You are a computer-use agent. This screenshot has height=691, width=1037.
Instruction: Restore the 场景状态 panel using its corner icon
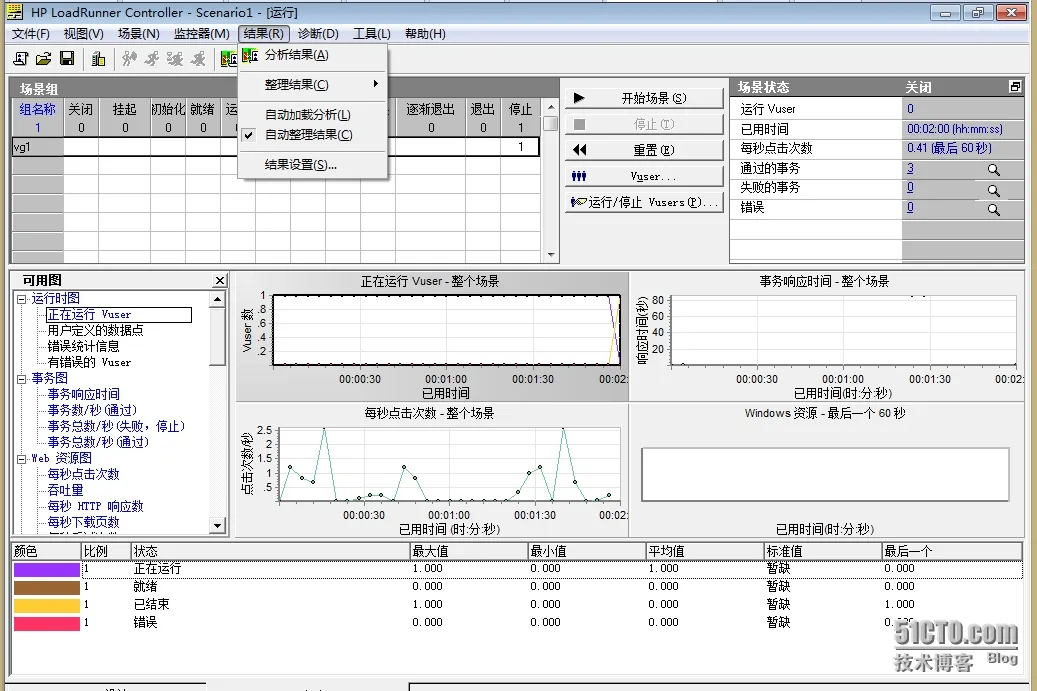pyautogui.click(x=1015, y=87)
